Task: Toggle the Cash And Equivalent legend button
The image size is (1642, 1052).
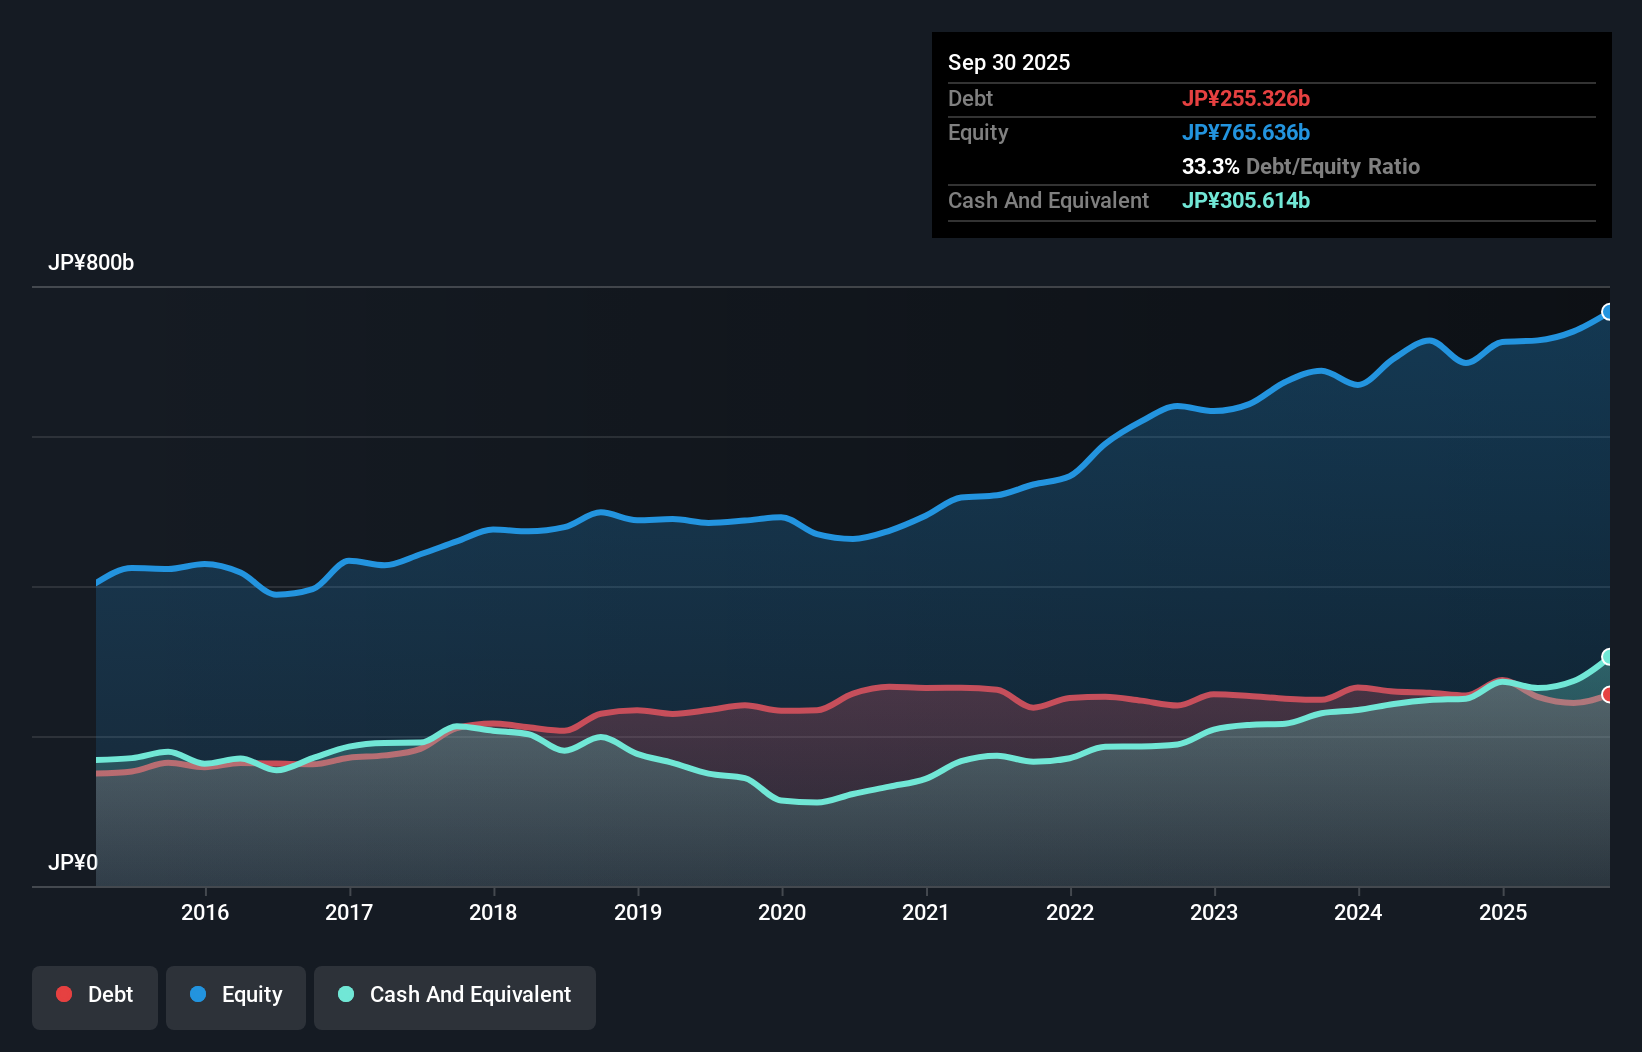Action: (455, 997)
